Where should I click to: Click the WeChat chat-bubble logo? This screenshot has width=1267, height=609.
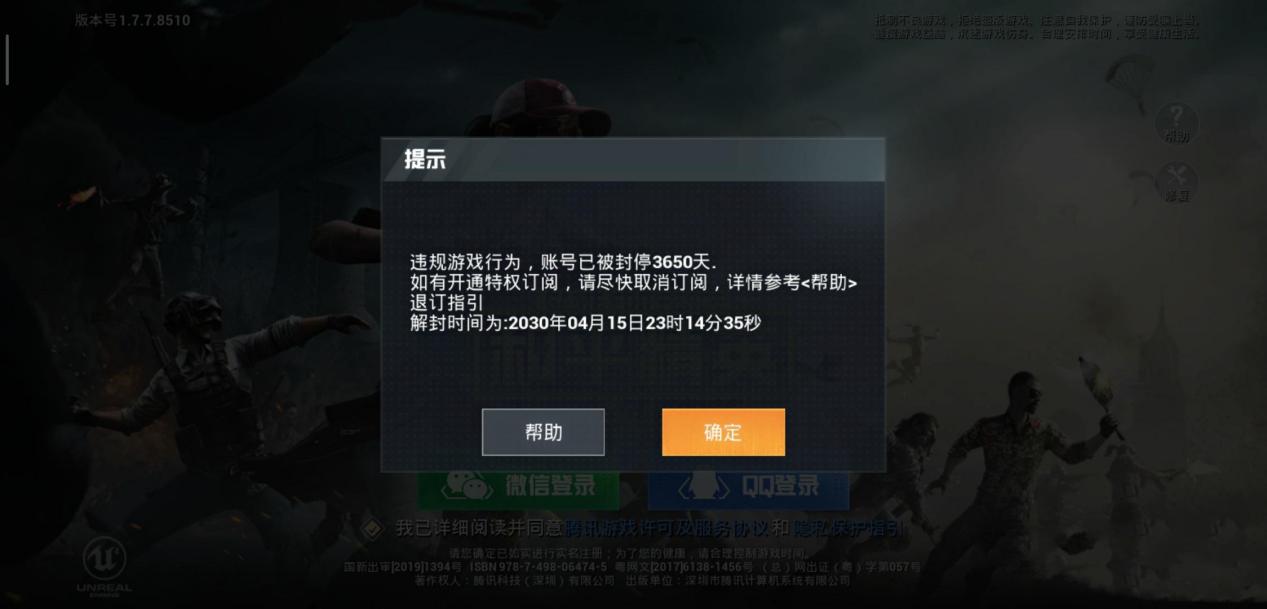[x=469, y=487]
